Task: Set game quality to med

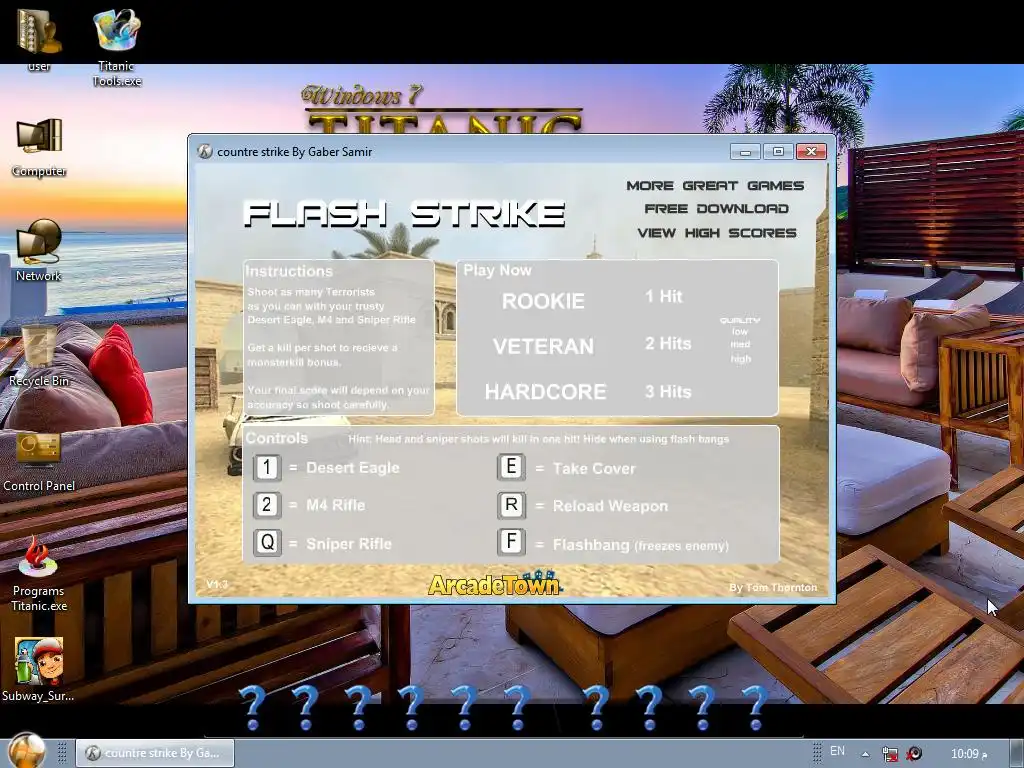Action: [x=740, y=344]
